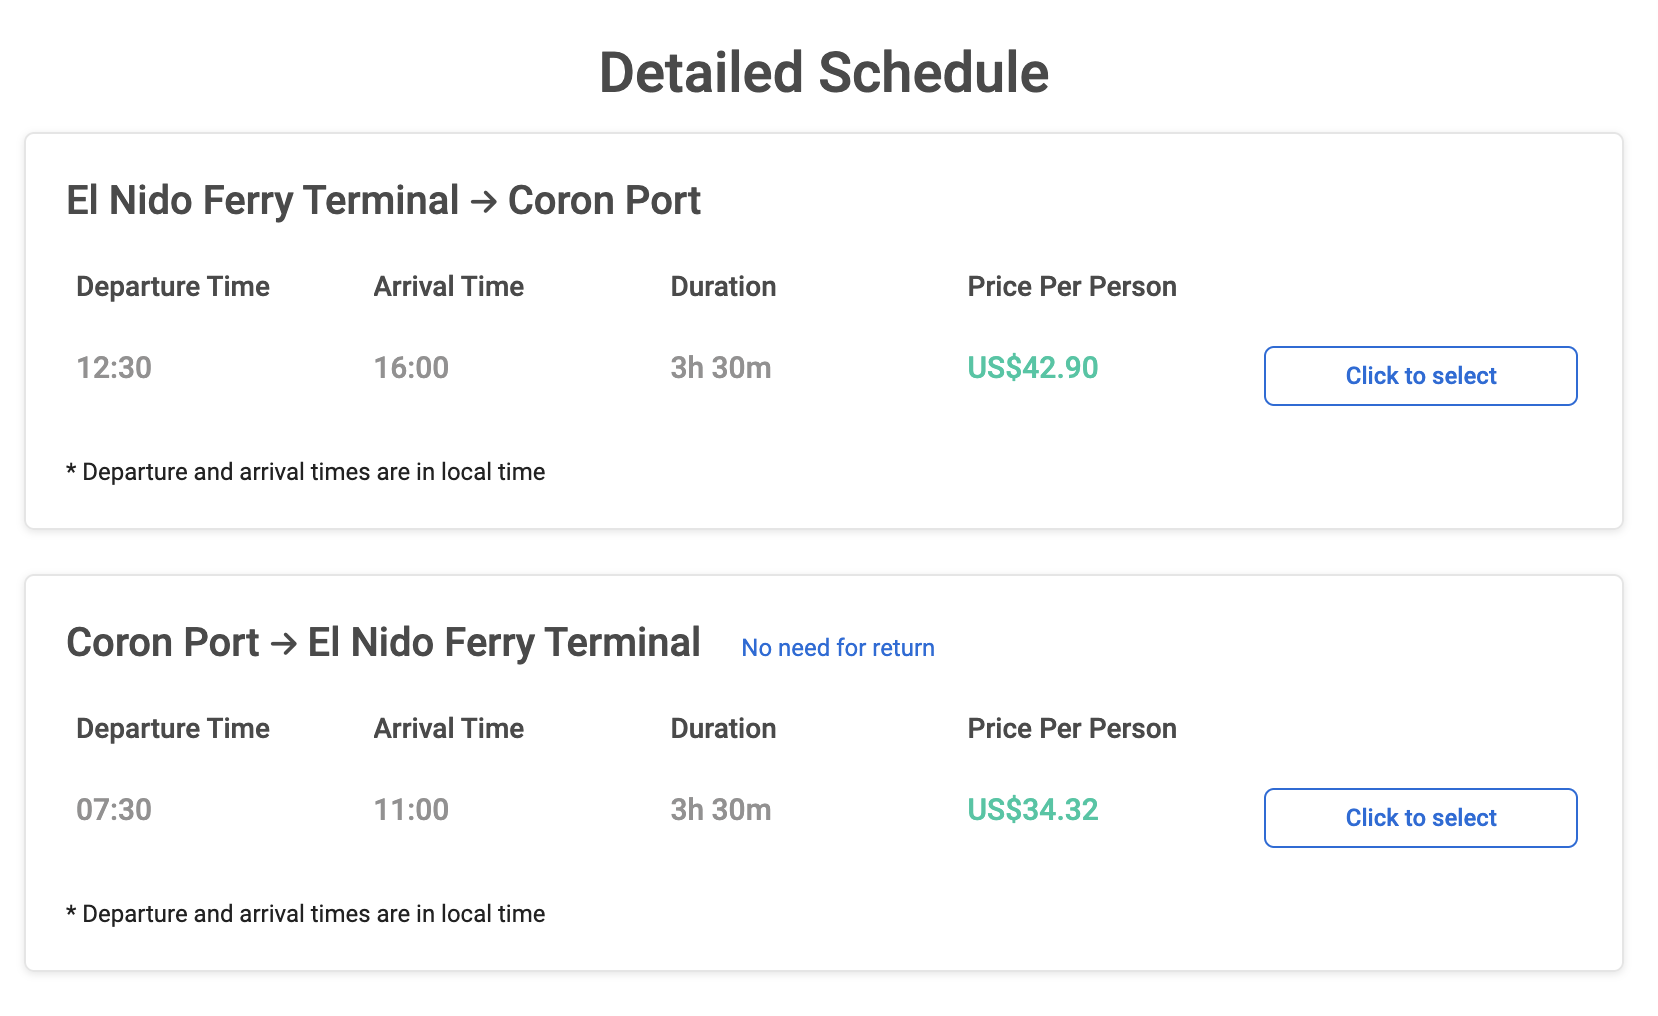The image size is (1658, 1016).
Task: Click the arrow icon in Coron → El Nido heading
Action: [283, 644]
